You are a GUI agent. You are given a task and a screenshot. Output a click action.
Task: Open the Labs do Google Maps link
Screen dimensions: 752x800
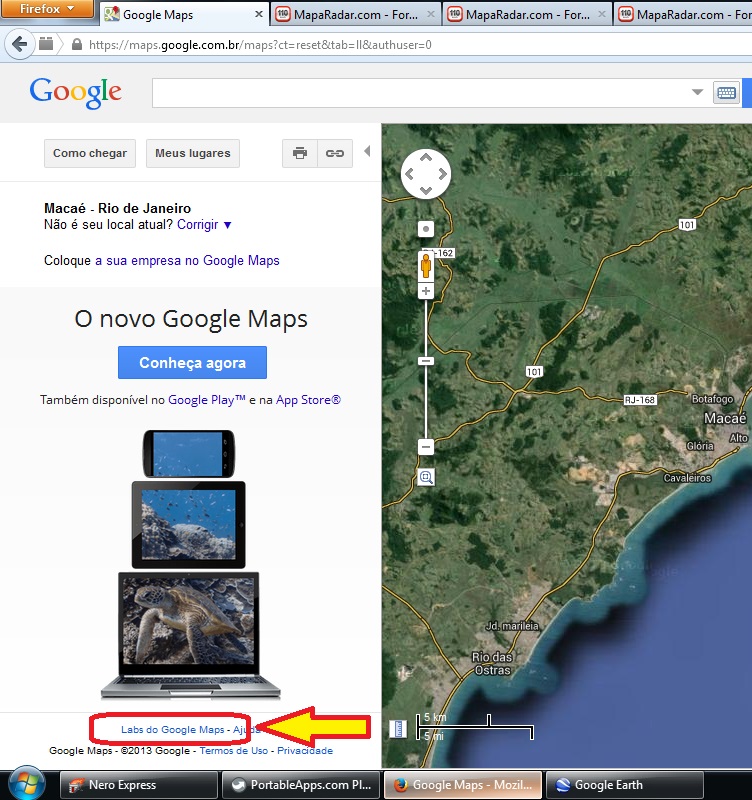pyautogui.click(x=172, y=730)
